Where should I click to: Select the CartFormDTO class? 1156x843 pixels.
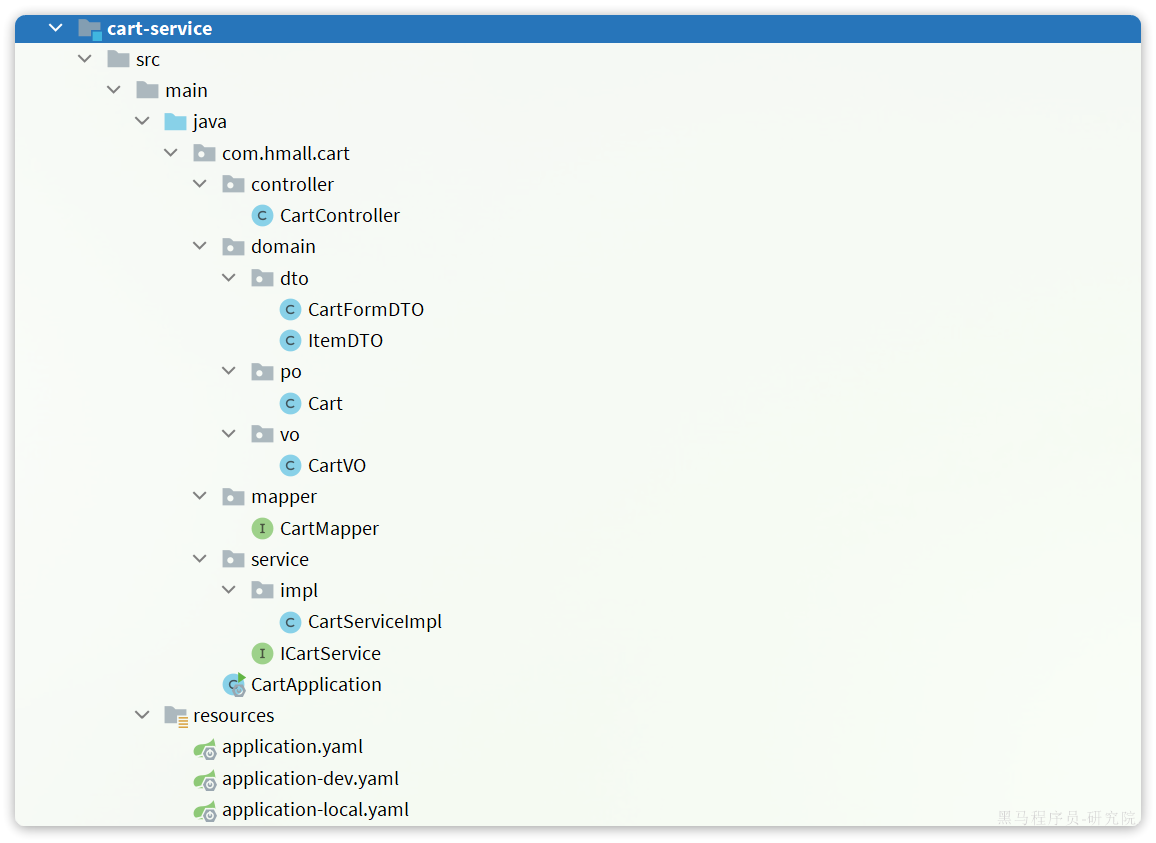pyautogui.click(x=365, y=310)
